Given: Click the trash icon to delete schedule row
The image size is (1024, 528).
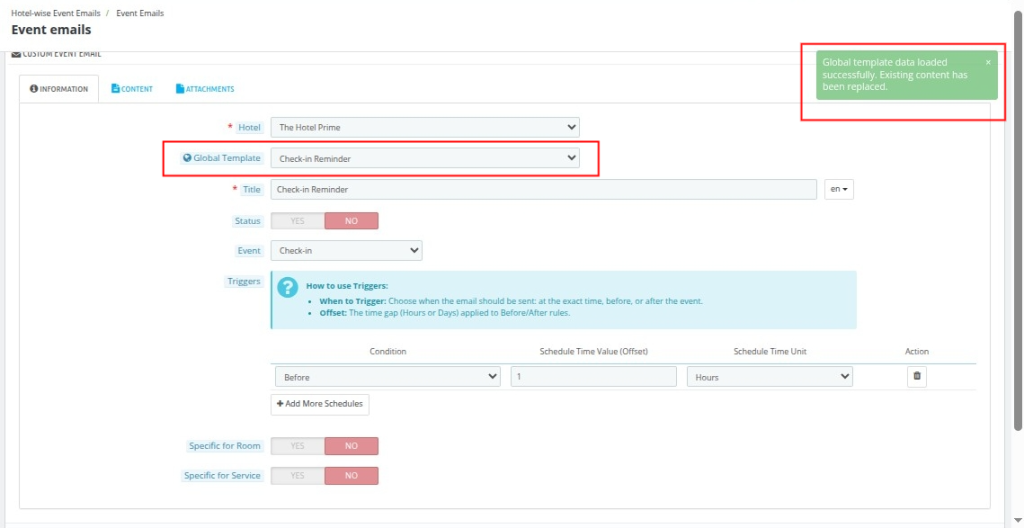Looking at the screenshot, I should pyautogui.click(x=918, y=377).
